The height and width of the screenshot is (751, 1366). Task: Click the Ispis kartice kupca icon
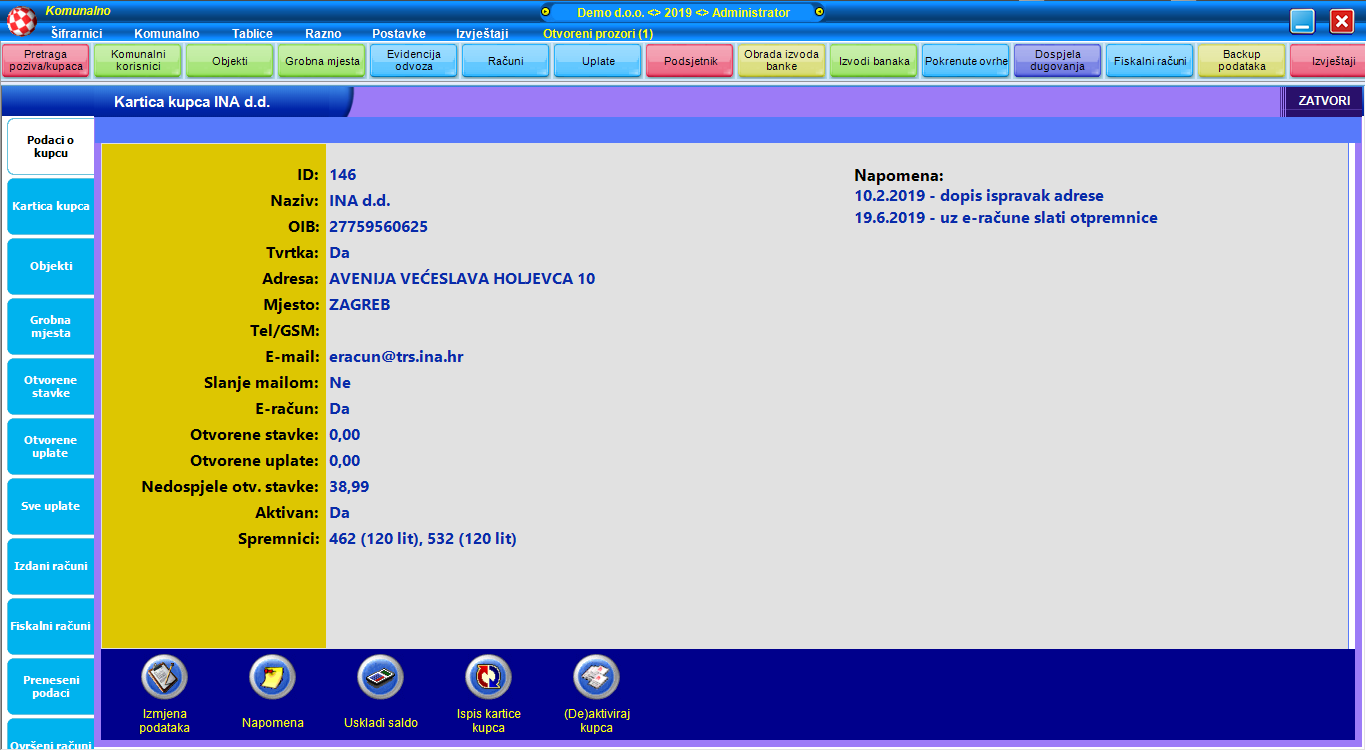click(488, 678)
